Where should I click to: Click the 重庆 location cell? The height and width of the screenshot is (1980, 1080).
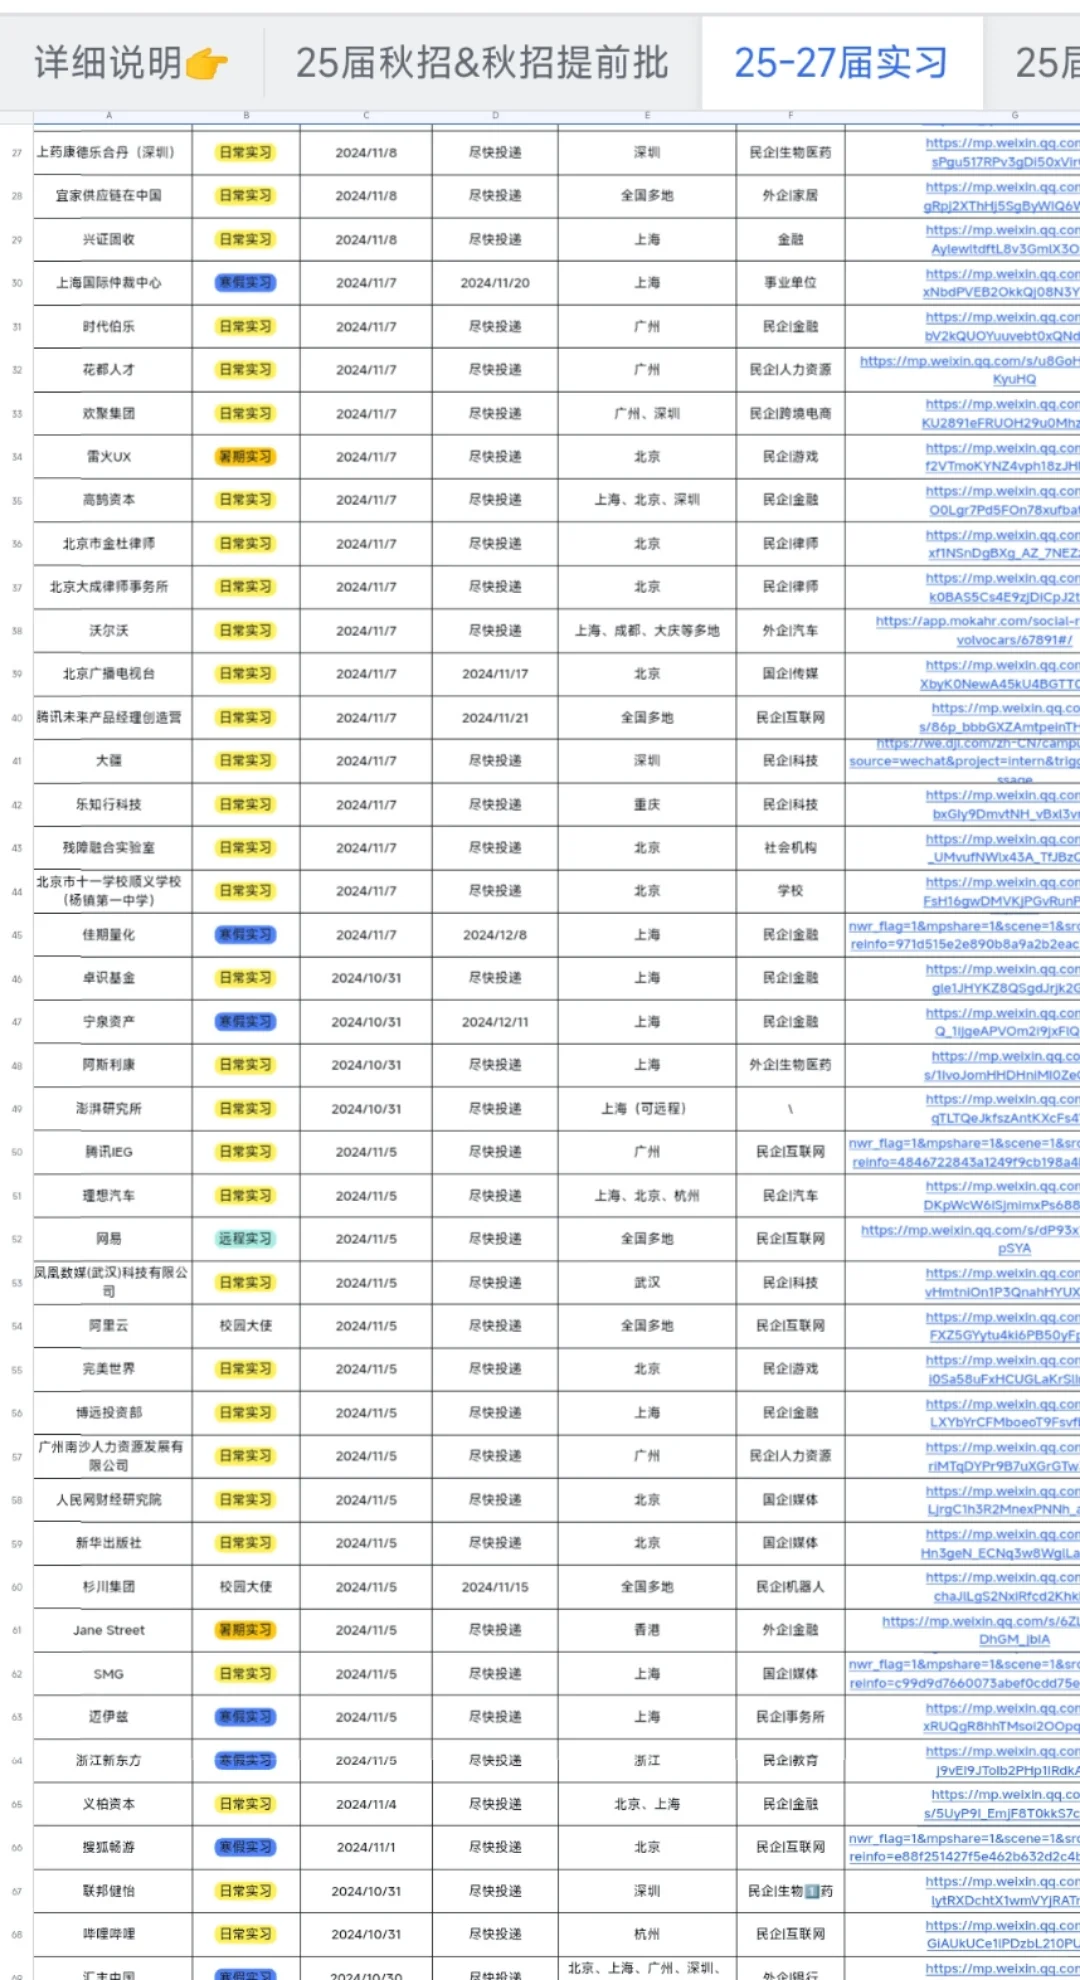pos(647,805)
